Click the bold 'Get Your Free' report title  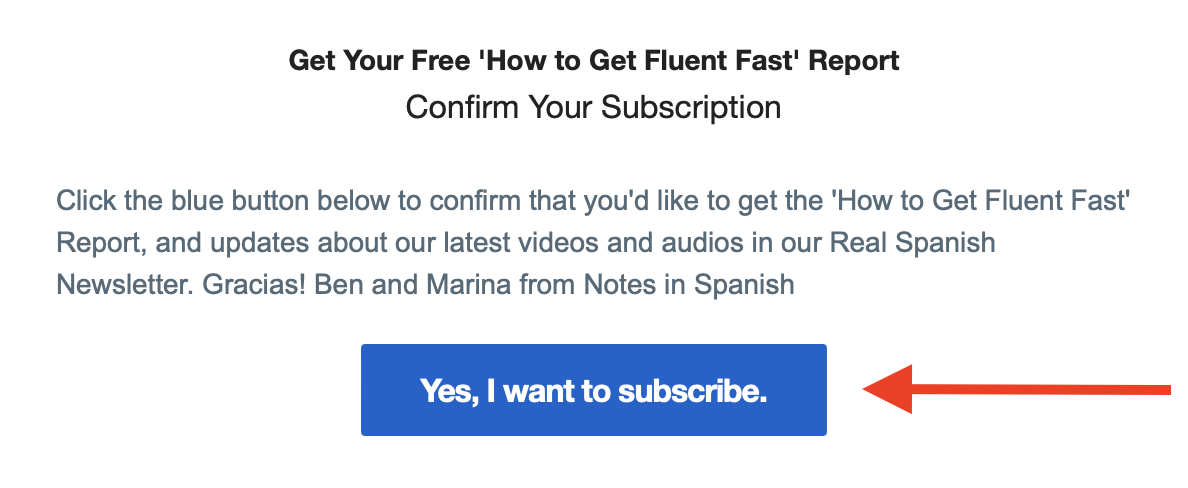(x=593, y=61)
